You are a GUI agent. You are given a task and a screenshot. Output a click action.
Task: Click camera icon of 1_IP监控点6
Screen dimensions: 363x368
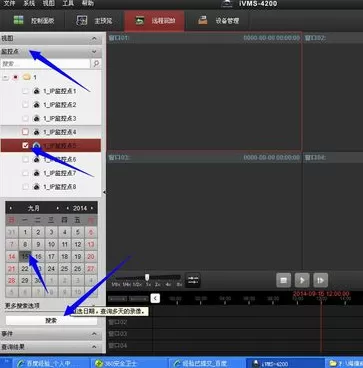coord(37,160)
